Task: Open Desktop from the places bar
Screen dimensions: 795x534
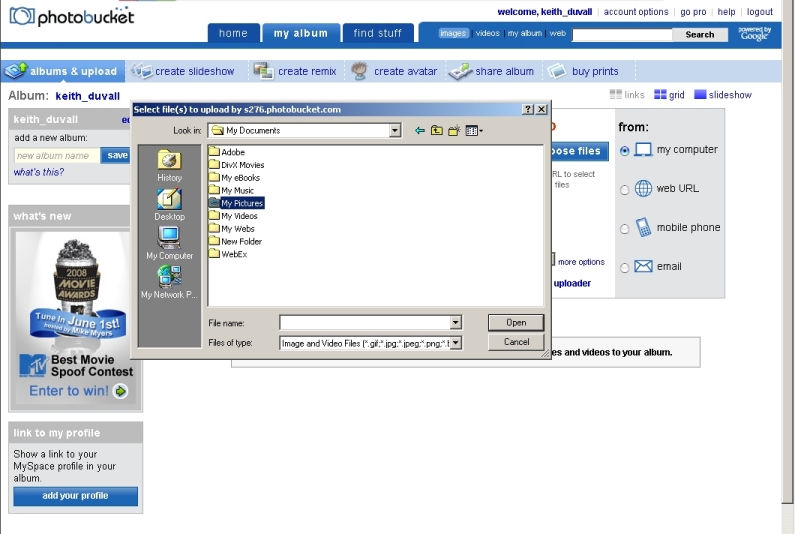Action: [169, 204]
